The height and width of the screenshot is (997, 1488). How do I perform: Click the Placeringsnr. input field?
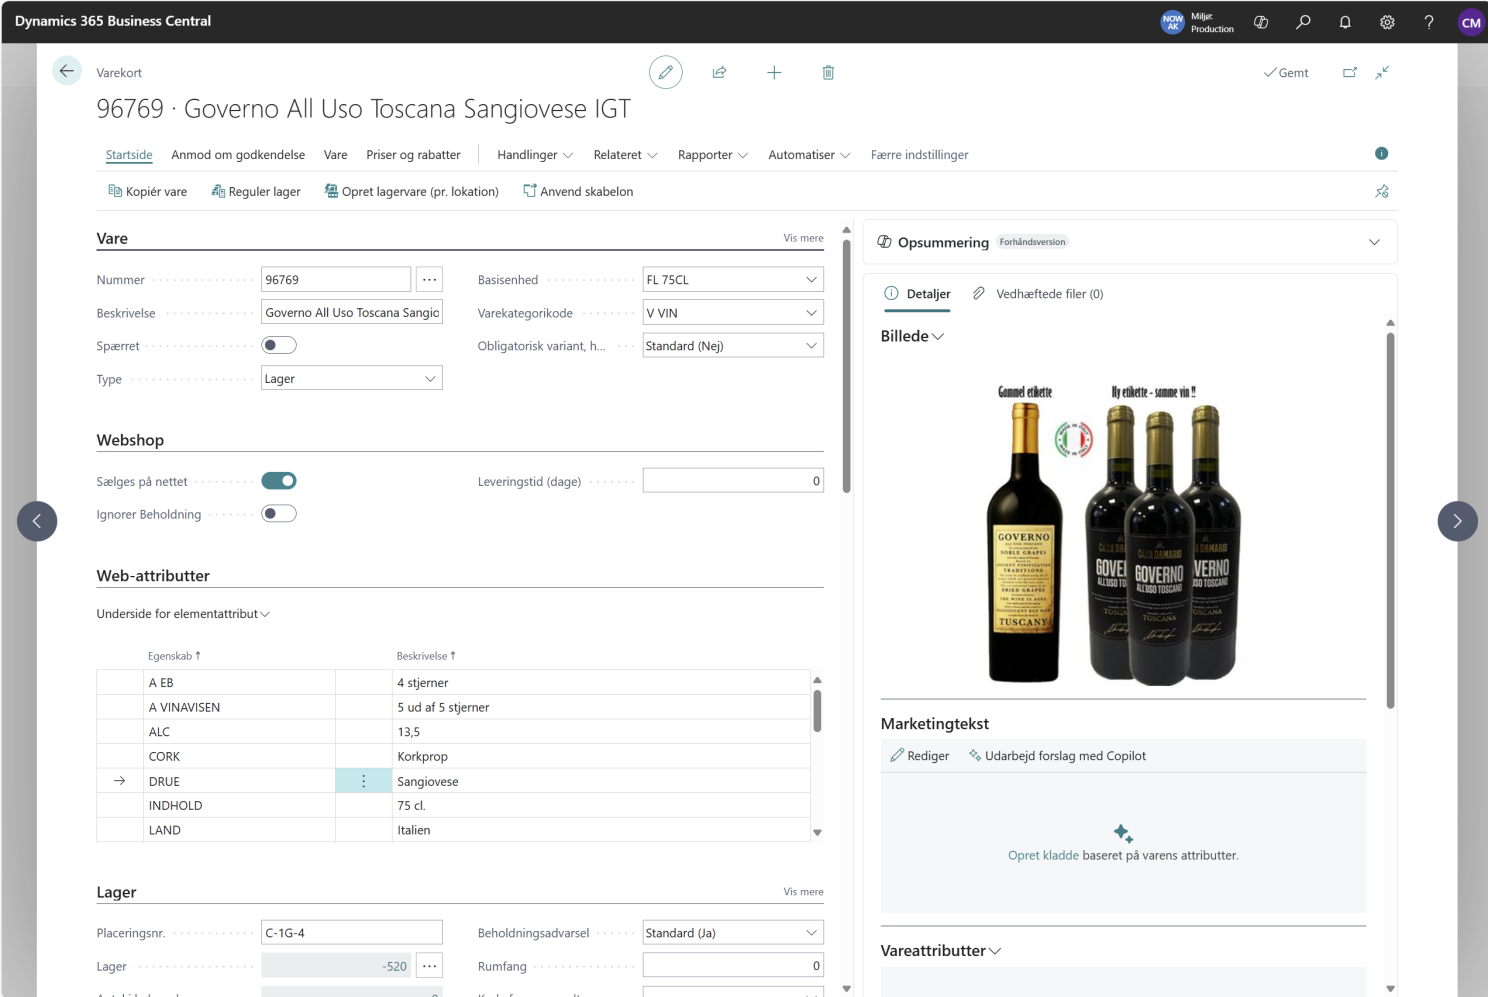tap(351, 933)
